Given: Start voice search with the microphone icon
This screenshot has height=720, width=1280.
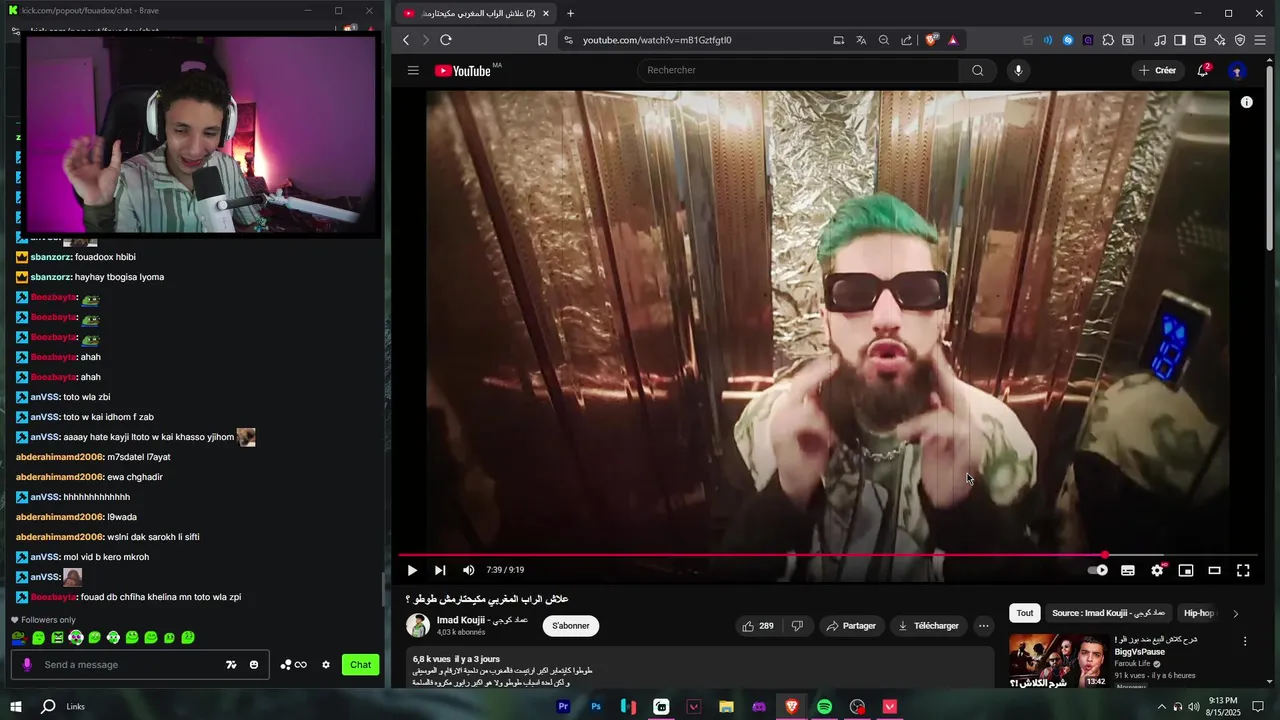Looking at the screenshot, I should coord(1018,70).
